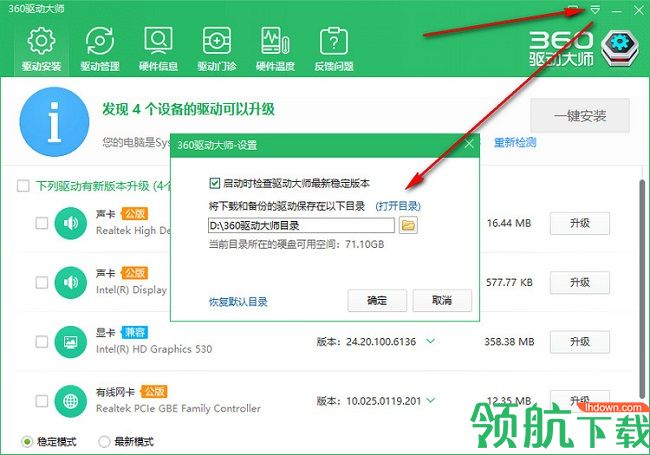Viewport: 650px width, 455px height.
Task: Click Intel(R) Display speaker icon
Action: pyautogui.click(x=70, y=283)
